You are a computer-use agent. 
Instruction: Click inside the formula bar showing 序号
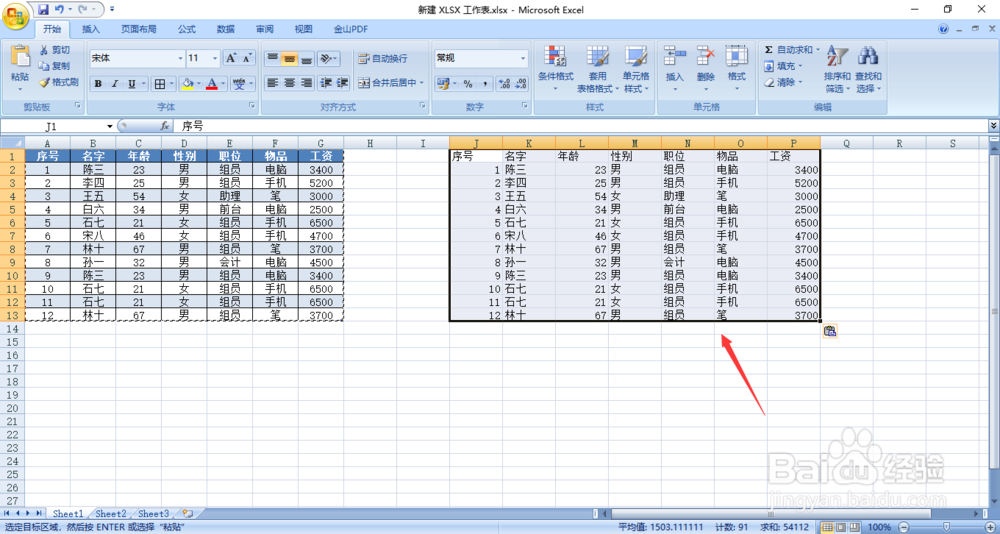580,126
